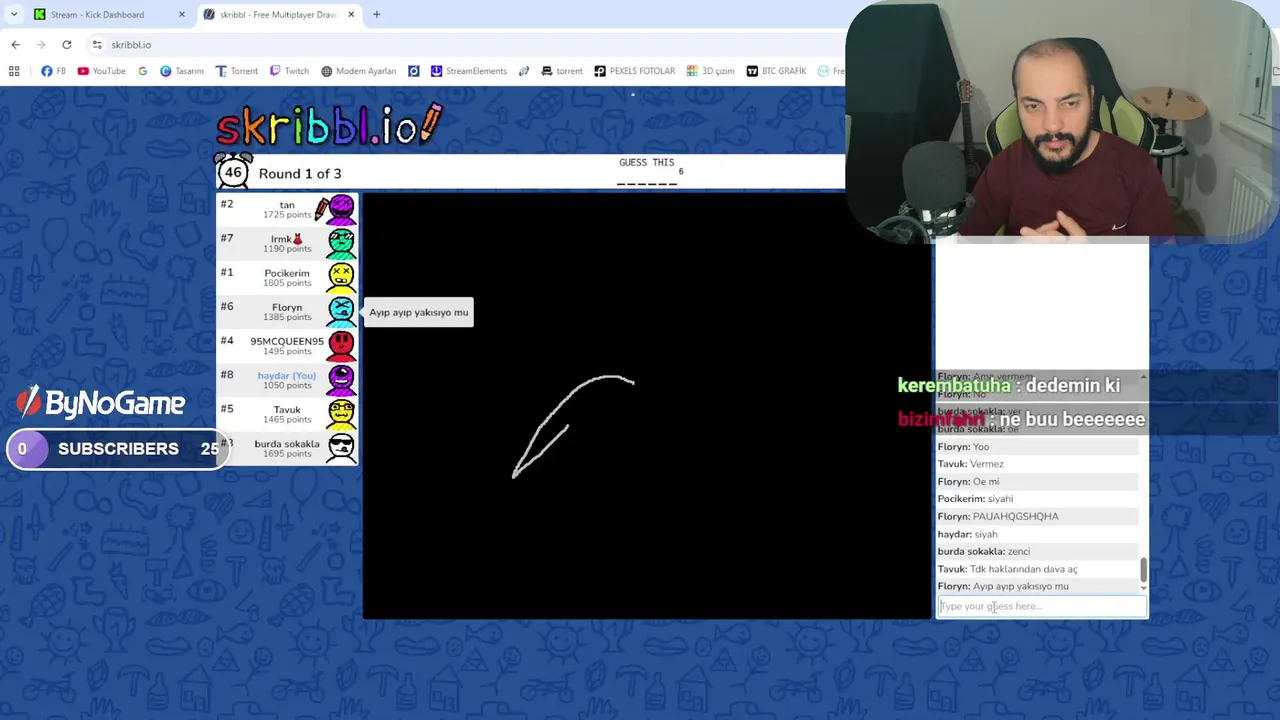
Task: Reload the skribbl.io page
Action: 67,45
